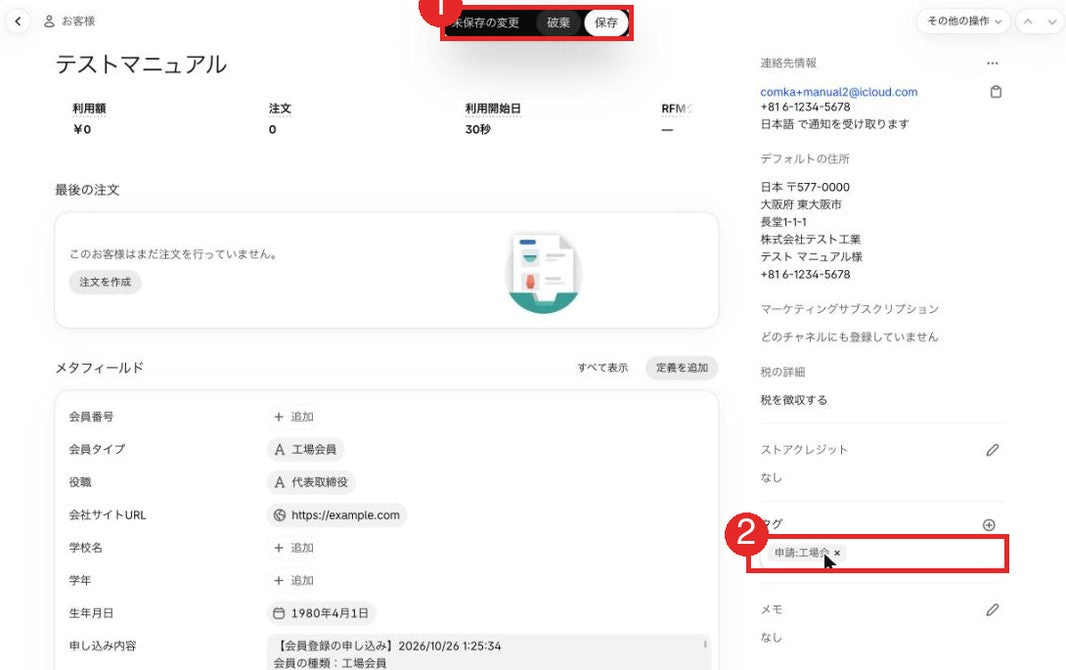
Task: Click the 利用額 stat label
Action: pos(89,108)
